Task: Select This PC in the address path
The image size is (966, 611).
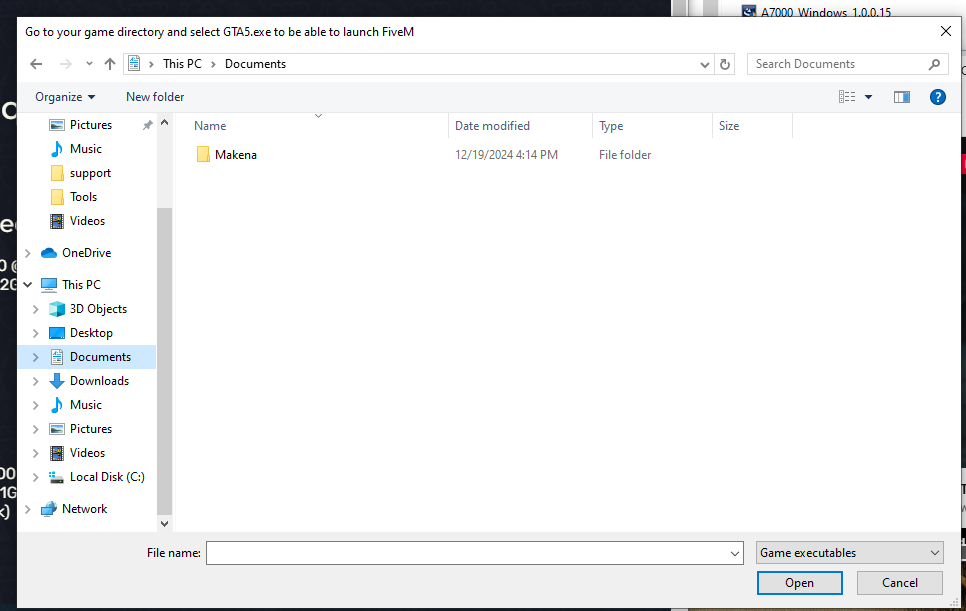Action: (x=182, y=64)
